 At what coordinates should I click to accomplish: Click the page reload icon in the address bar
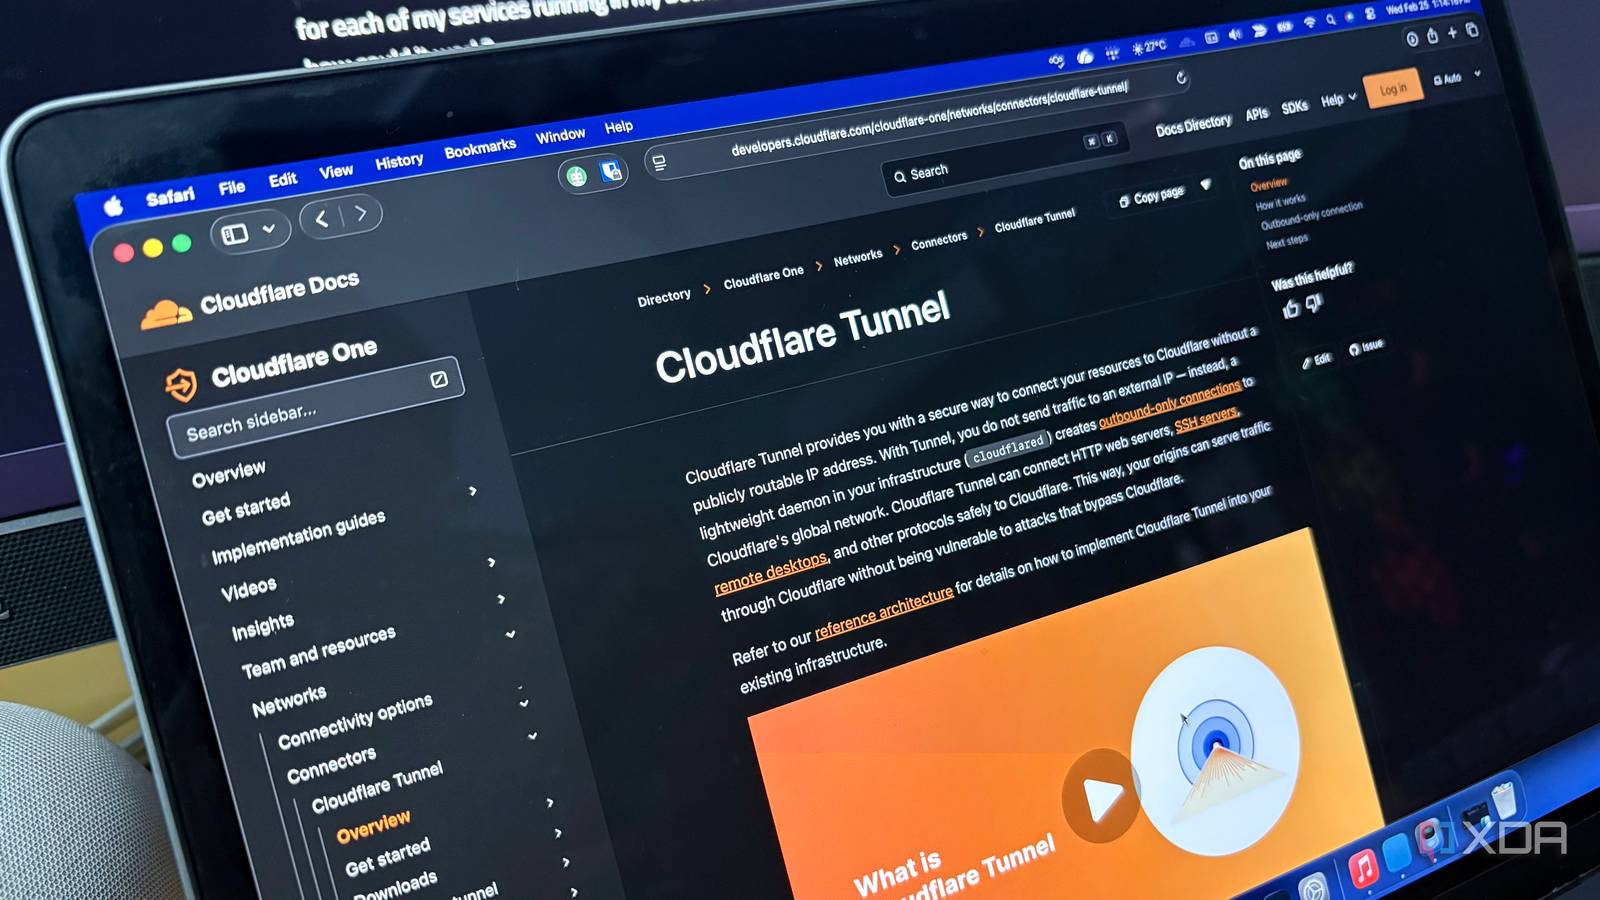pos(1183,78)
